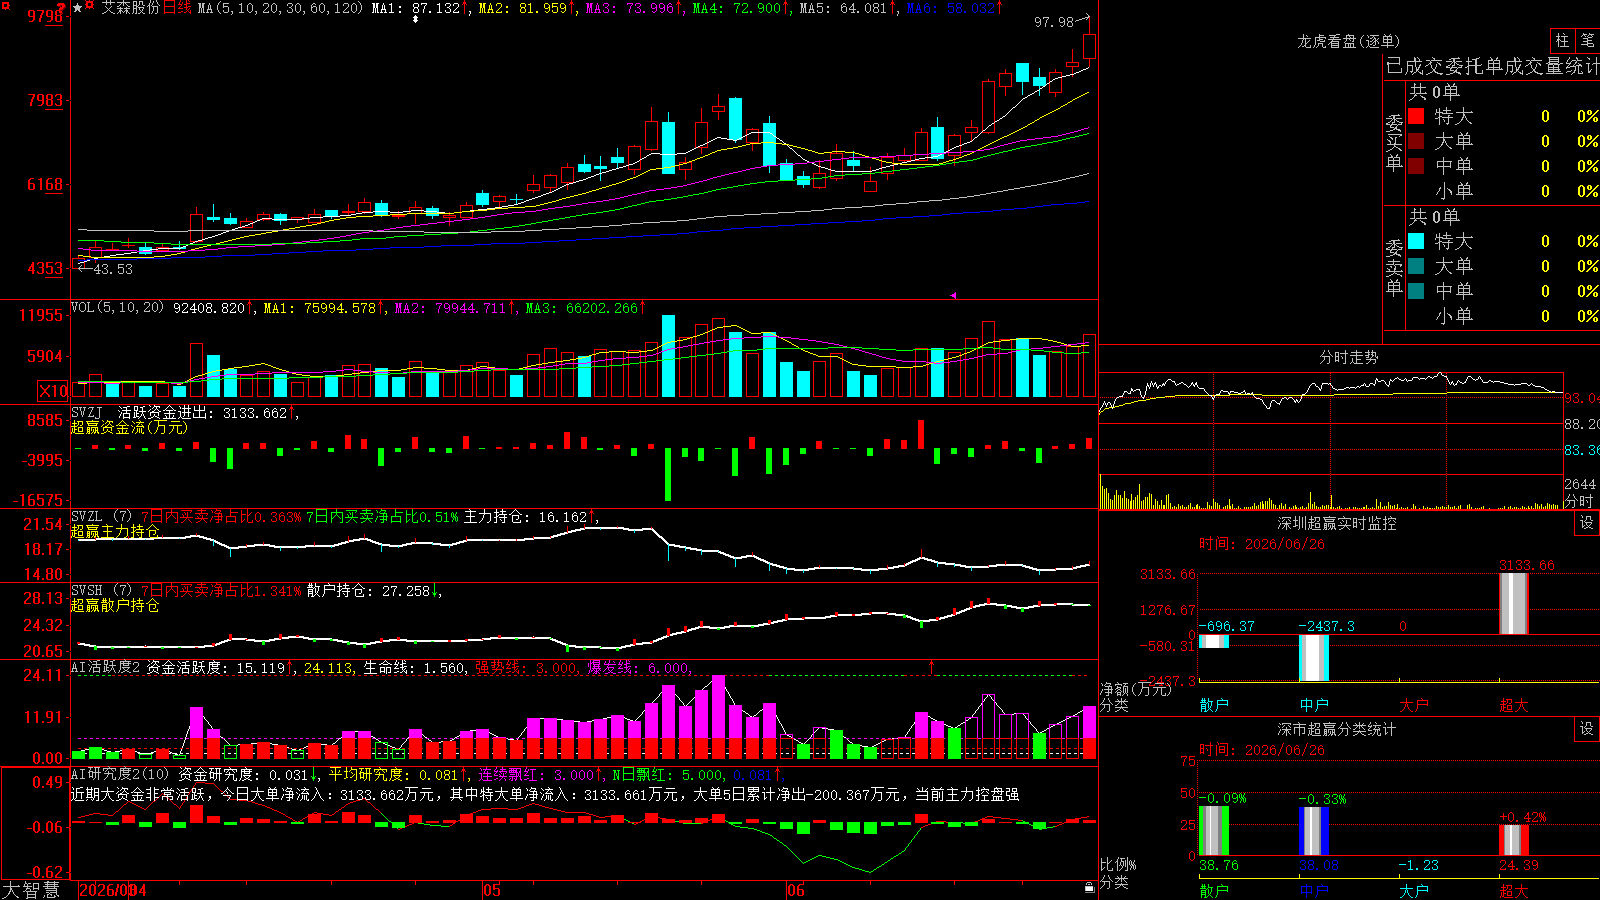Click the 强势线: 3.000 label
The image size is (1600, 900).
526,668
